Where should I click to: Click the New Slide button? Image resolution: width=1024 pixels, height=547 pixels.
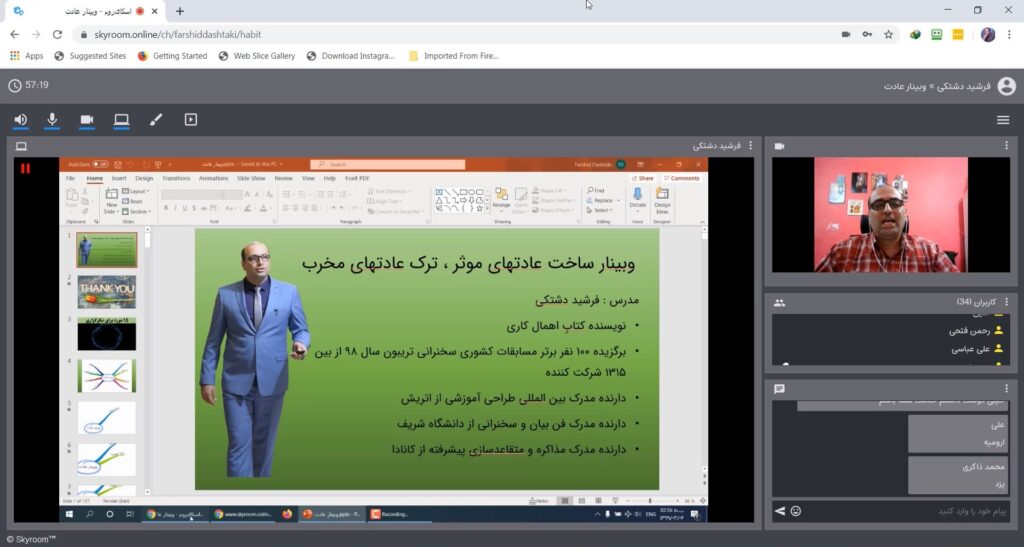[x=111, y=201]
